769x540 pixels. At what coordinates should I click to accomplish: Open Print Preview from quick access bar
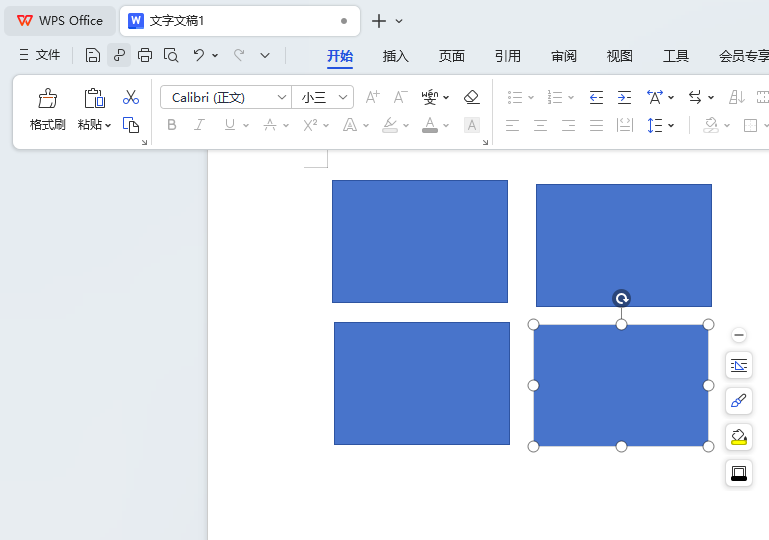tap(171, 55)
